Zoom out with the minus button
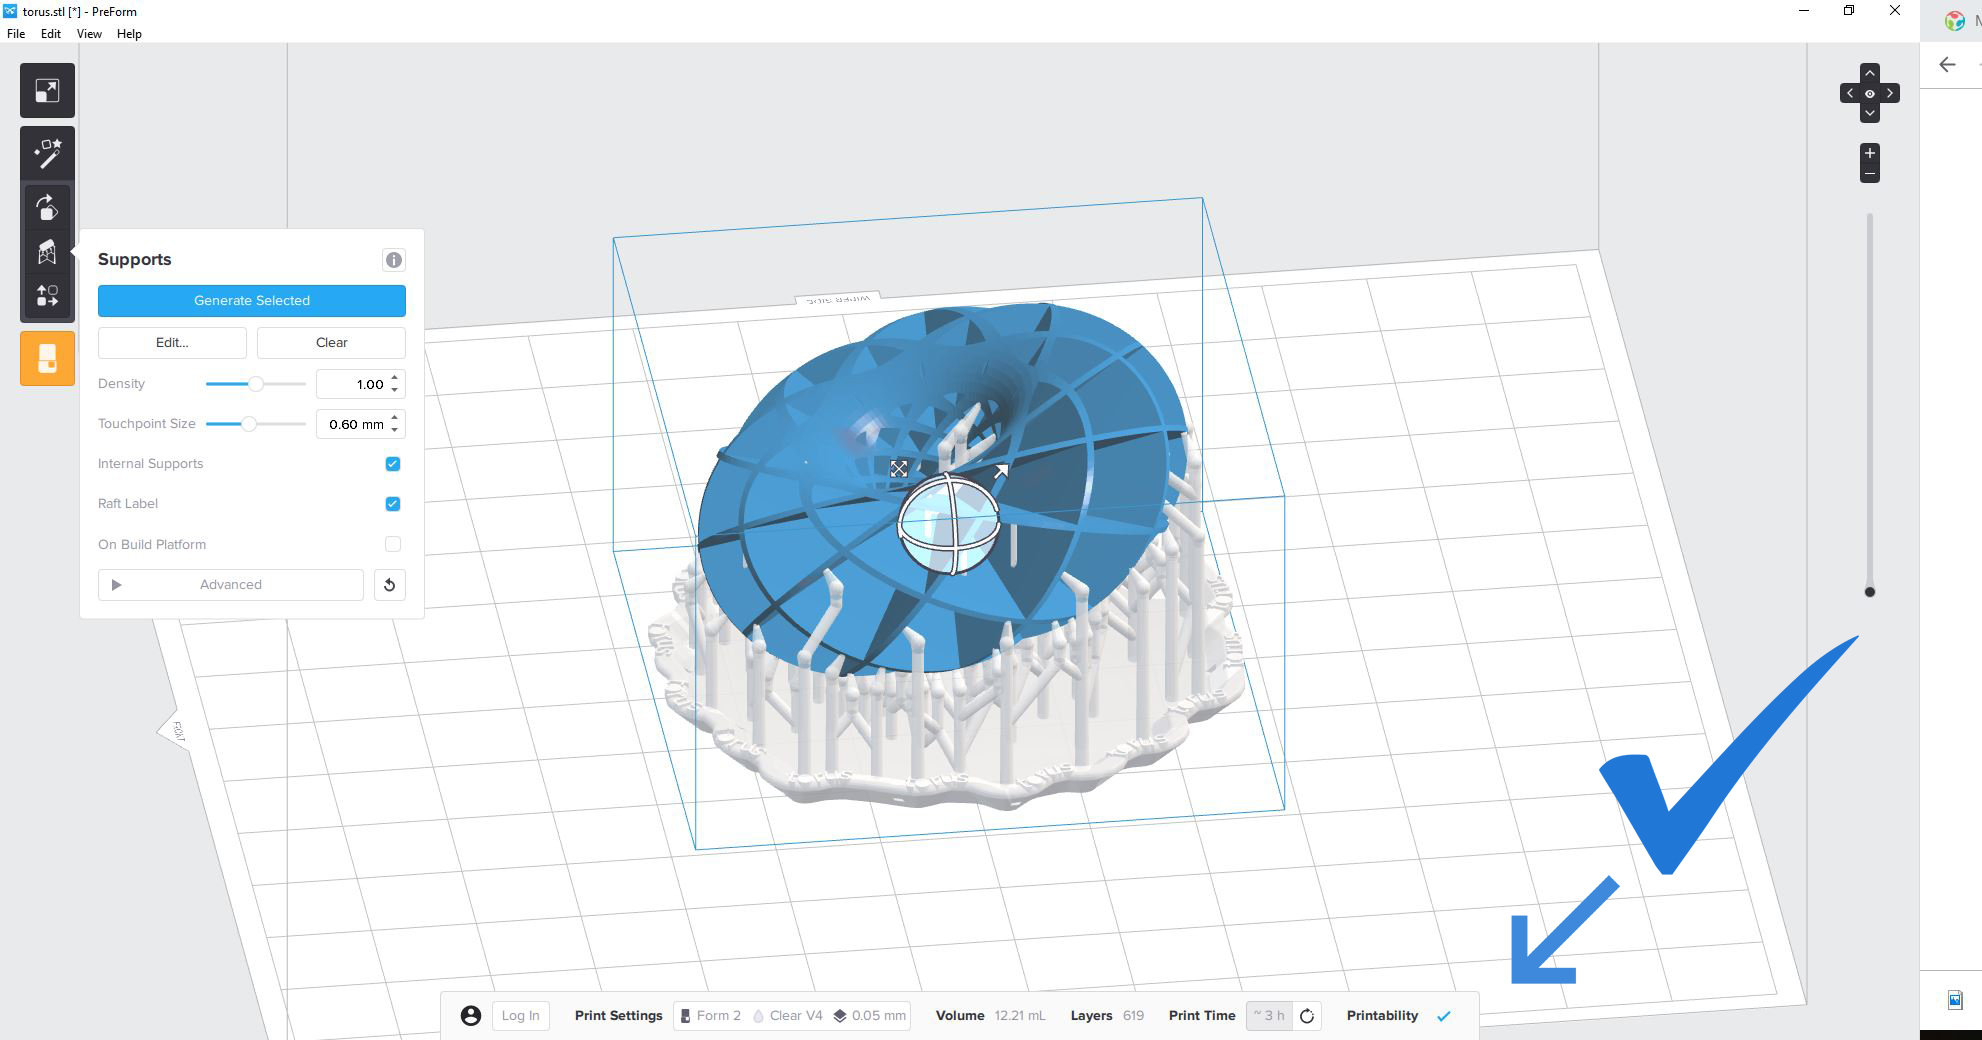The width and height of the screenshot is (1982, 1040). click(x=1870, y=173)
